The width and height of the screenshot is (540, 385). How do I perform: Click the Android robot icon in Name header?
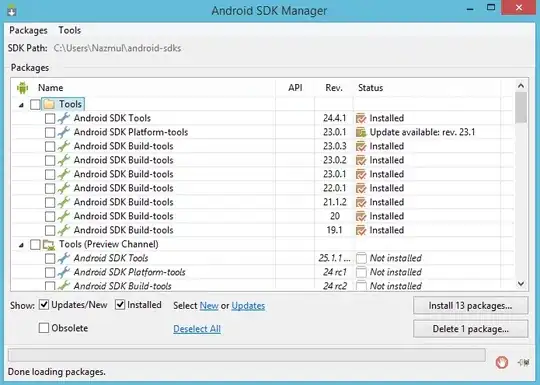tap(22, 88)
